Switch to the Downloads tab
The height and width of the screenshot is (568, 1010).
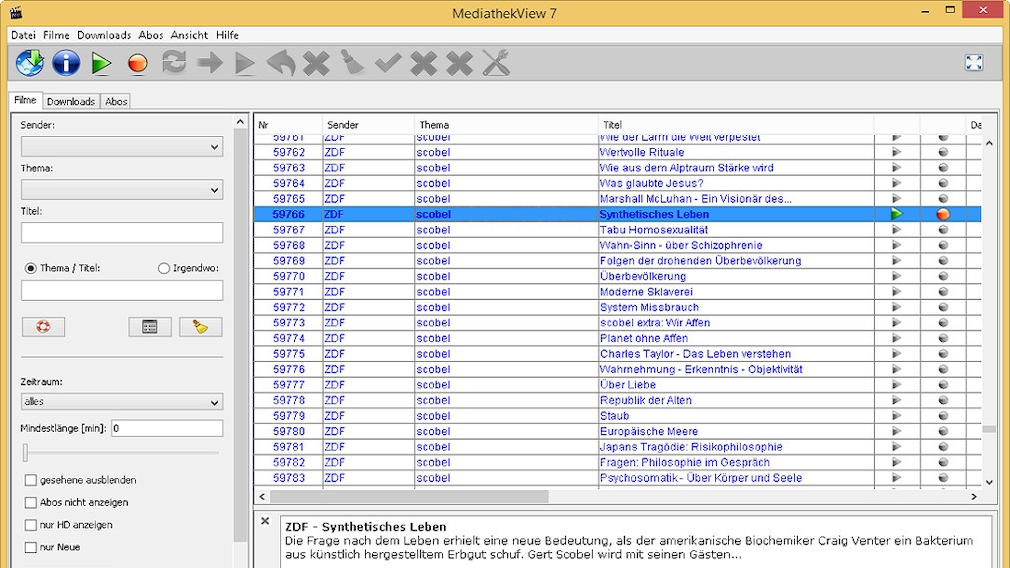coord(70,101)
